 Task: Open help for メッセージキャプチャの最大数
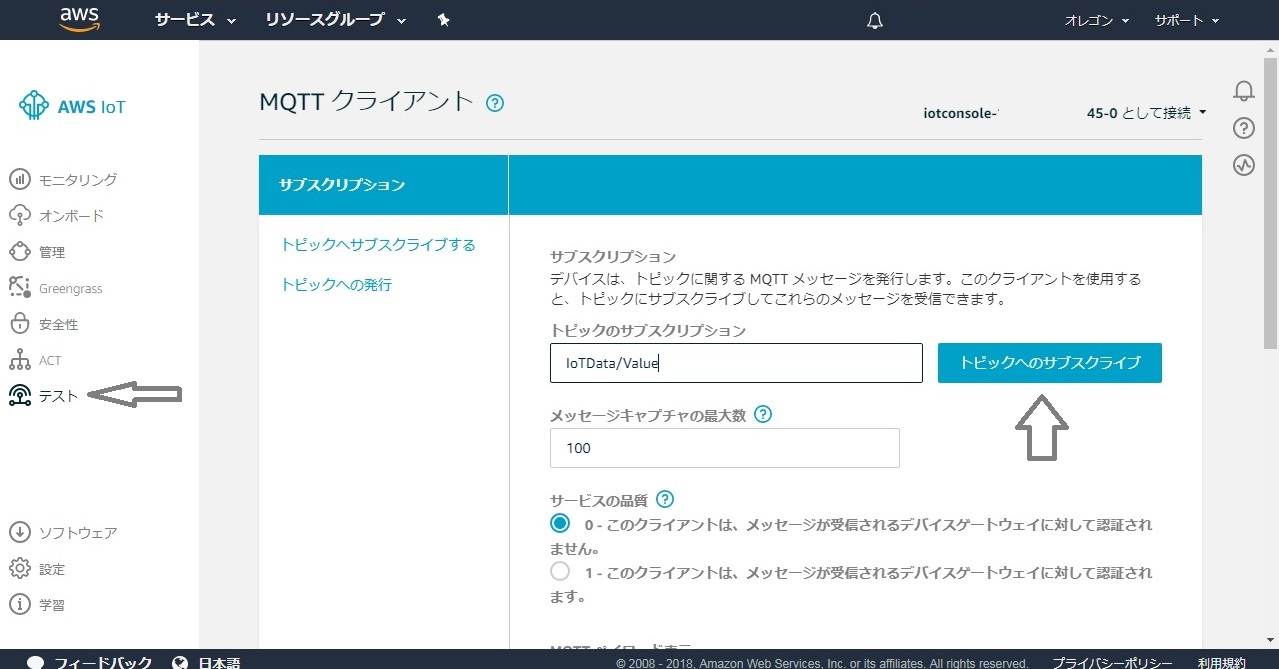(763, 414)
